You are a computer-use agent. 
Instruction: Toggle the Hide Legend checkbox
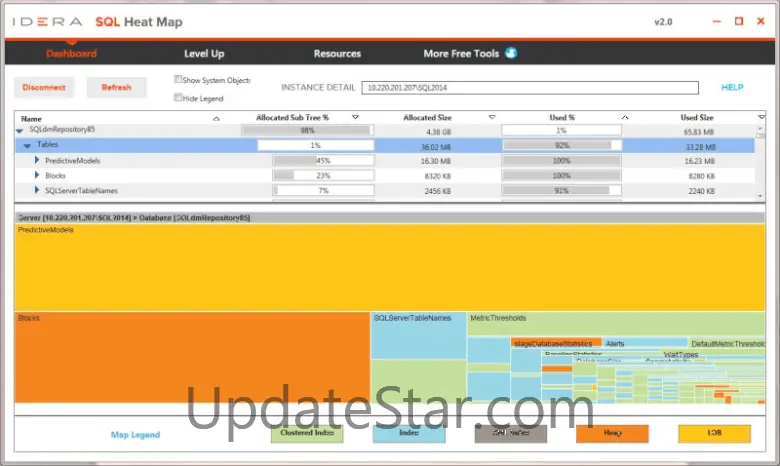click(178, 97)
